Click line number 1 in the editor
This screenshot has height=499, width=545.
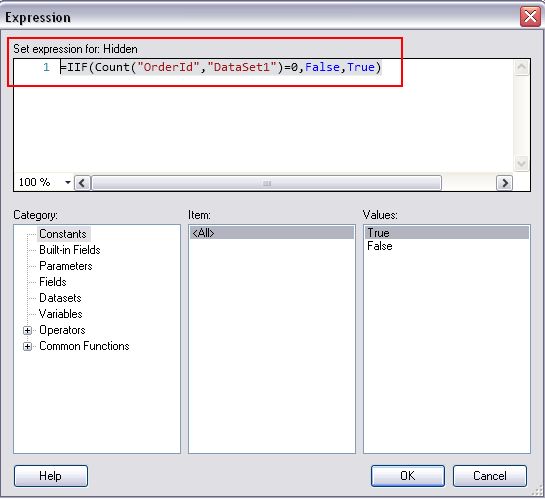click(x=46, y=67)
